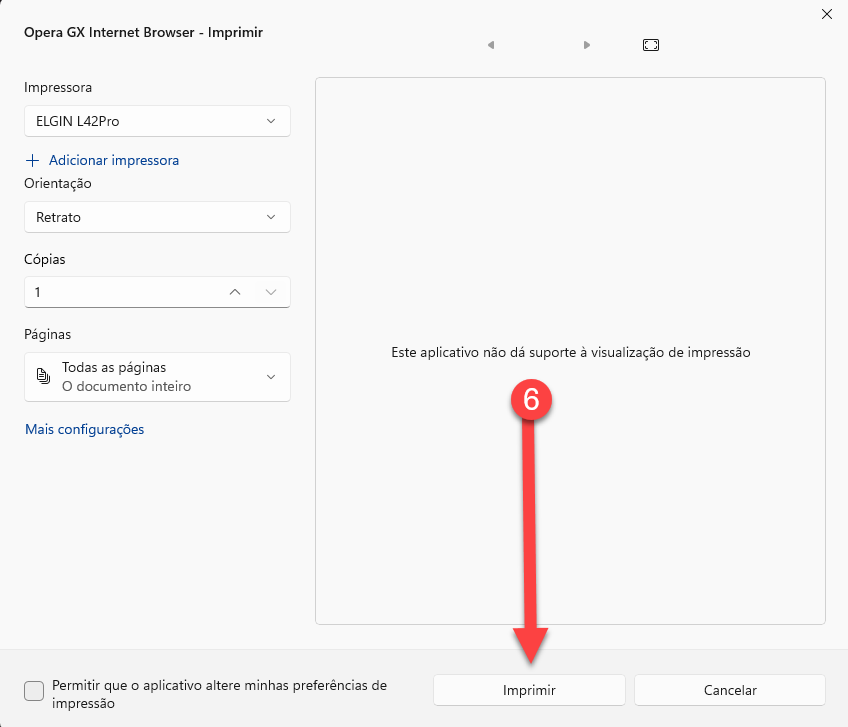Click the Orientação label
Screen dimensions: 848x727
coord(58,183)
